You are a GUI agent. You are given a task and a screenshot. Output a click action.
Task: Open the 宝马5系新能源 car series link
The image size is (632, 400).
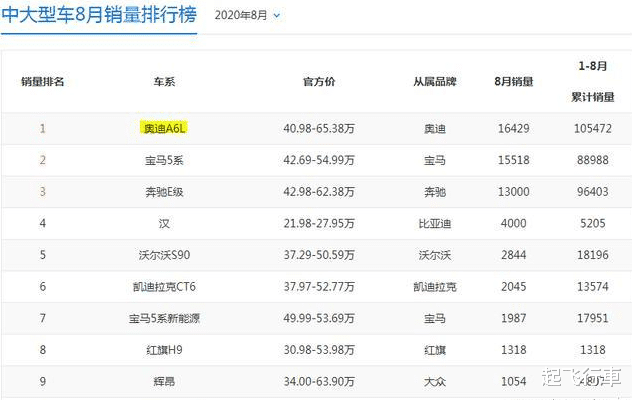[164, 319]
